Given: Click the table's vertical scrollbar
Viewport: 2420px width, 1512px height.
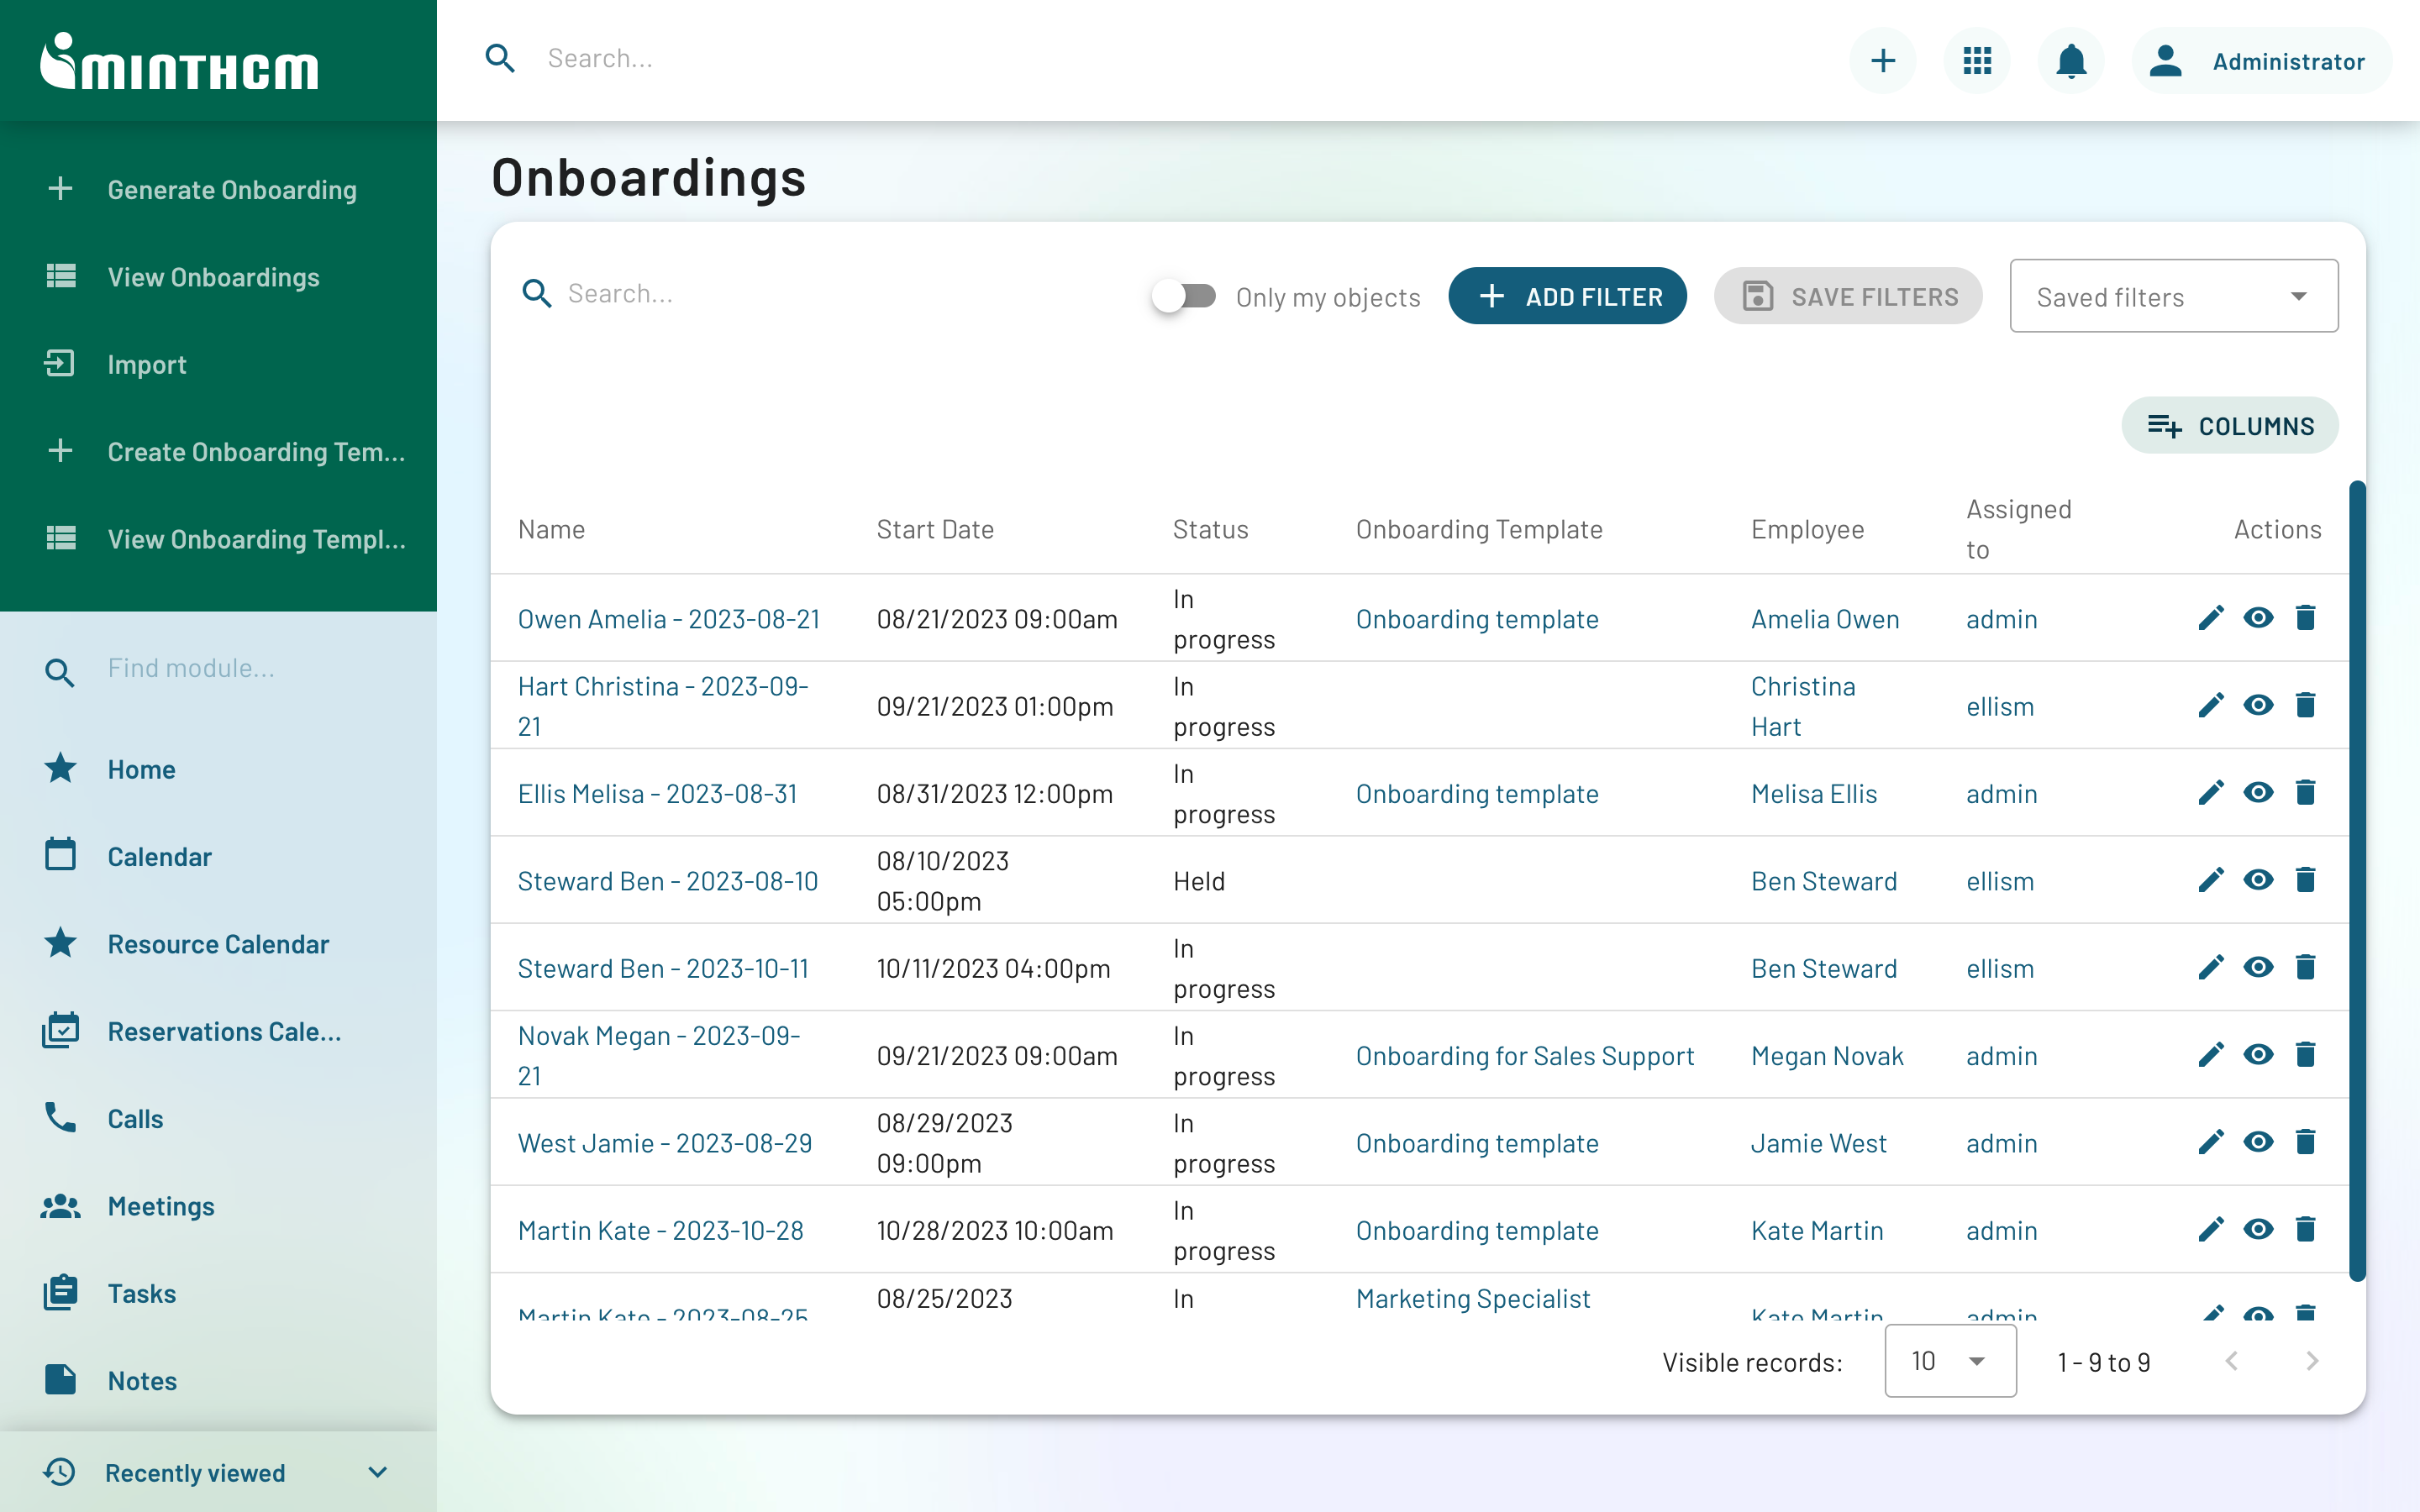Looking at the screenshot, I should tap(2357, 880).
